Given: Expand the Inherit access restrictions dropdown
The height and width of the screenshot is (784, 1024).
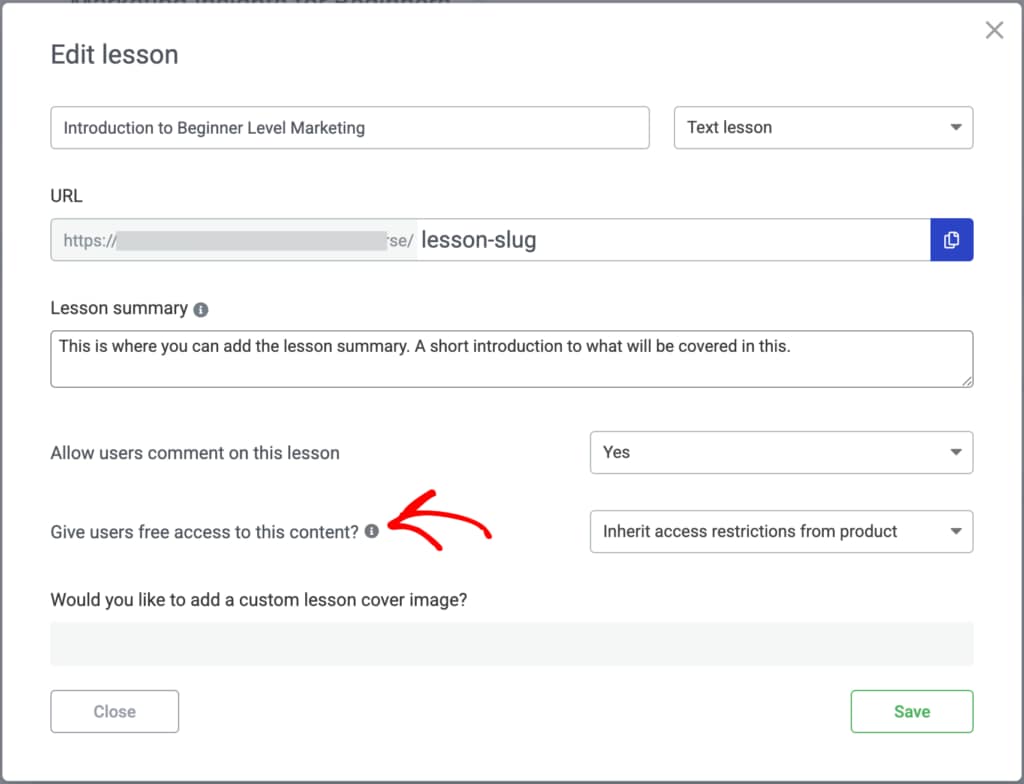Looking at the screenshot, I should 782,531.
